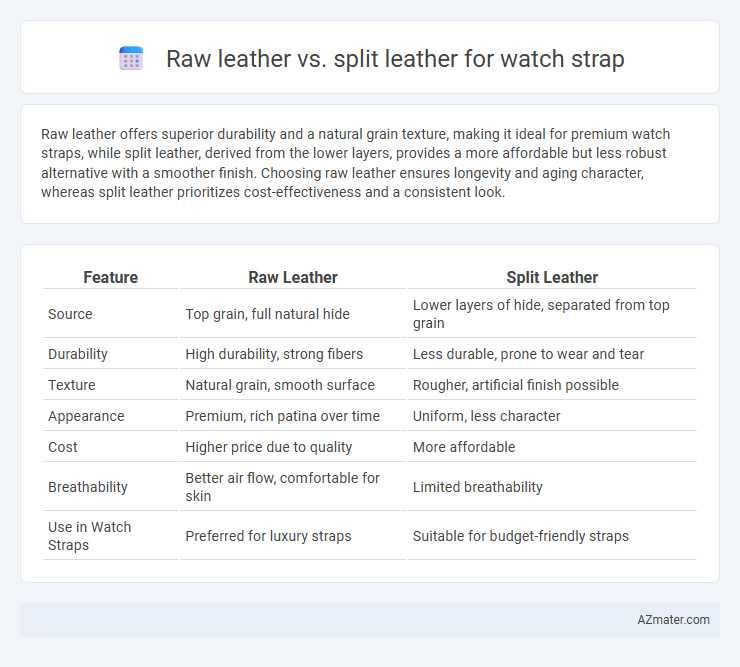Click the 'Source' row label
Viewport: 740px width, 667px height.
click(x=70, y=314)
